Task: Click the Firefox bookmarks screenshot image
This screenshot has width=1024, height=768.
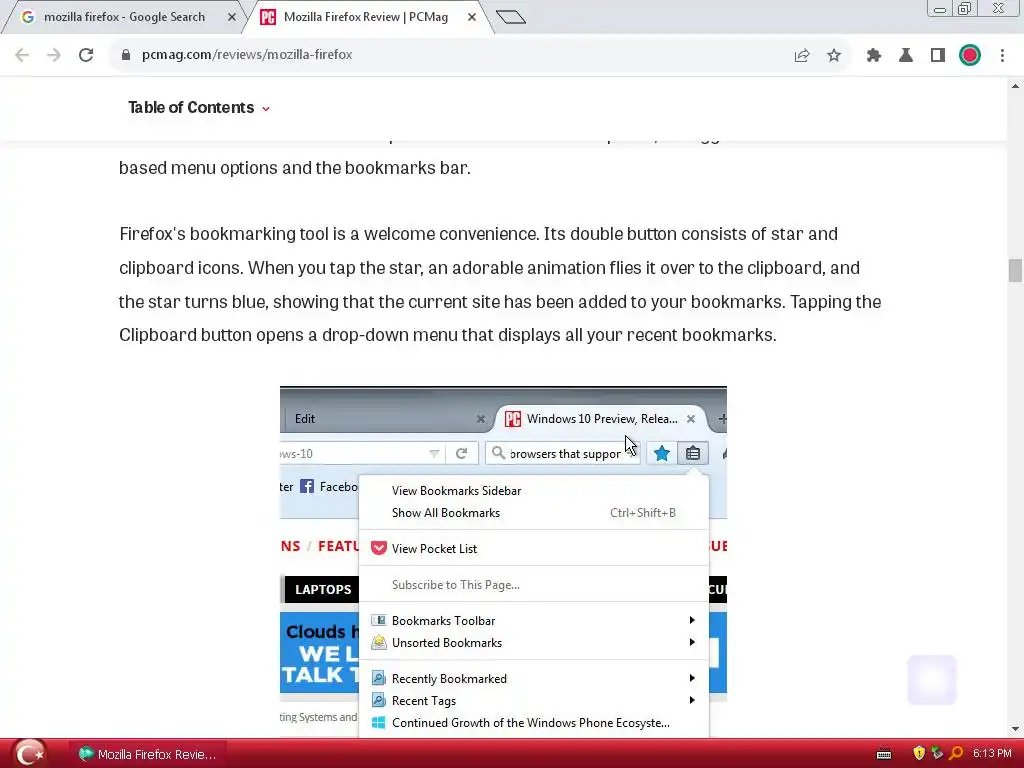Action: click(x=503, y=562)
